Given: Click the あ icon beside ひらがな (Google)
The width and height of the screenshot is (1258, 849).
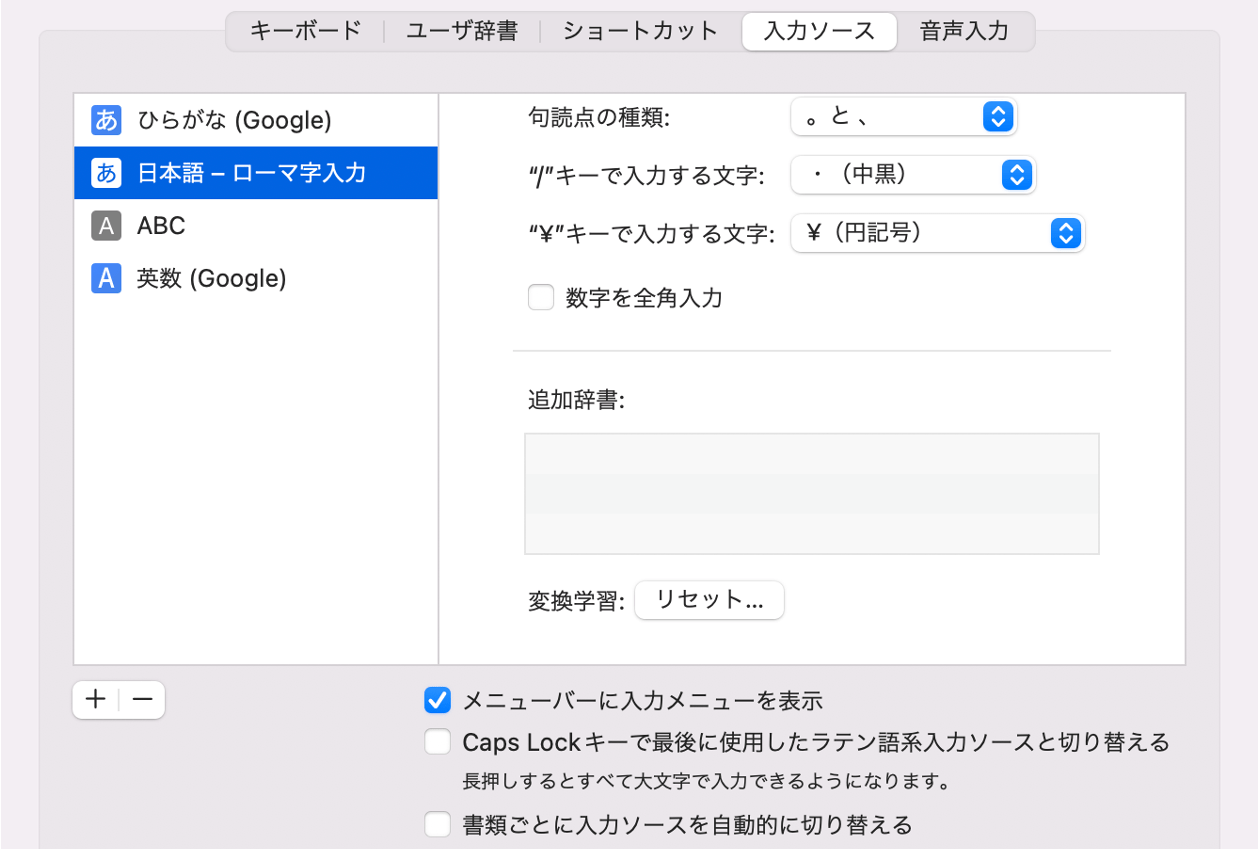Looking at the screenshot, I should point(105,120).
